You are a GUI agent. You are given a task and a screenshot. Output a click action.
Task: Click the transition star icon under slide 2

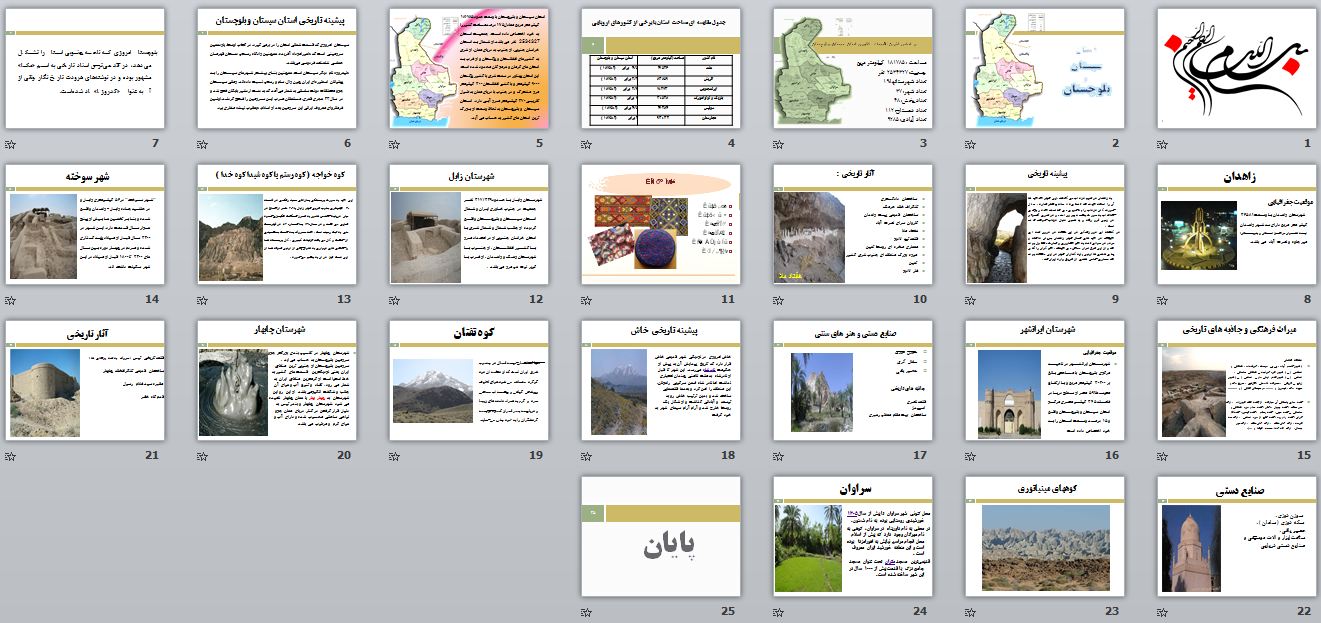(970, 145)
